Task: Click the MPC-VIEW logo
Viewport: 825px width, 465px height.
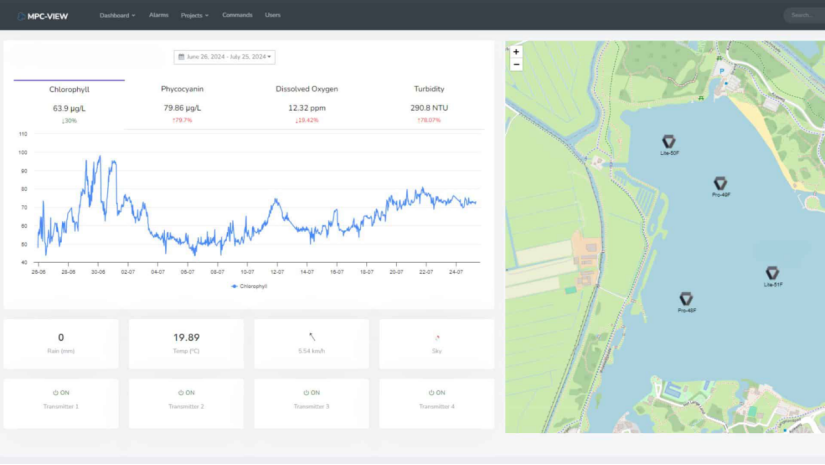Action: tap(40, 16)
